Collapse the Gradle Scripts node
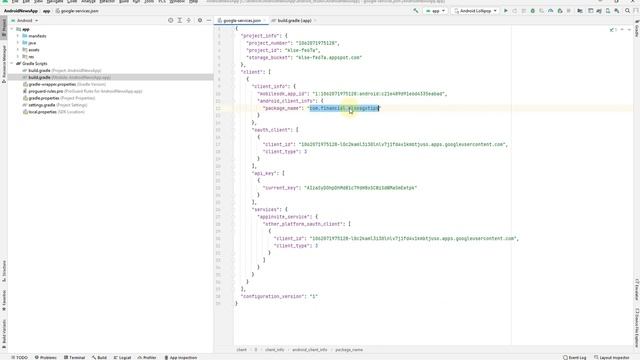 pos(12,64)
